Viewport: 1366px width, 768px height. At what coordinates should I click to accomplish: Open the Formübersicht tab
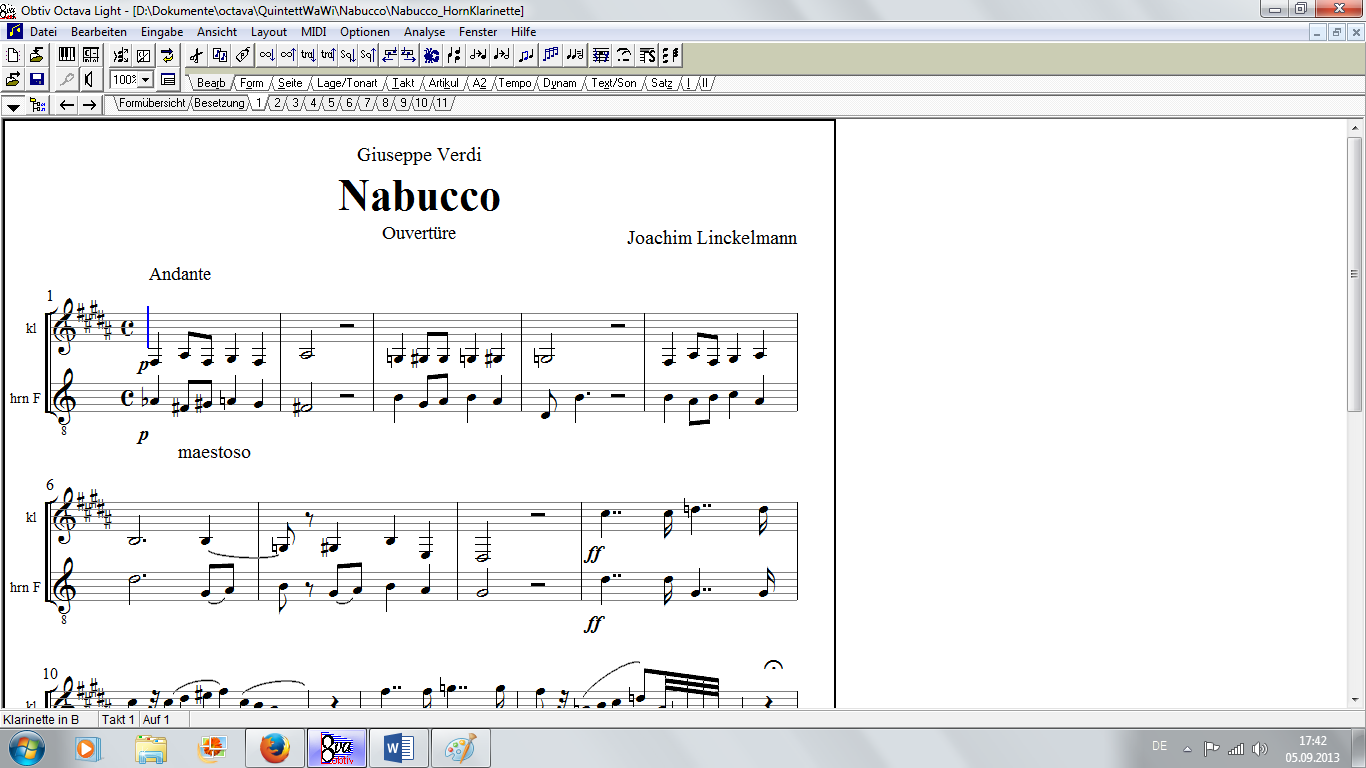[x=152, y=103]
